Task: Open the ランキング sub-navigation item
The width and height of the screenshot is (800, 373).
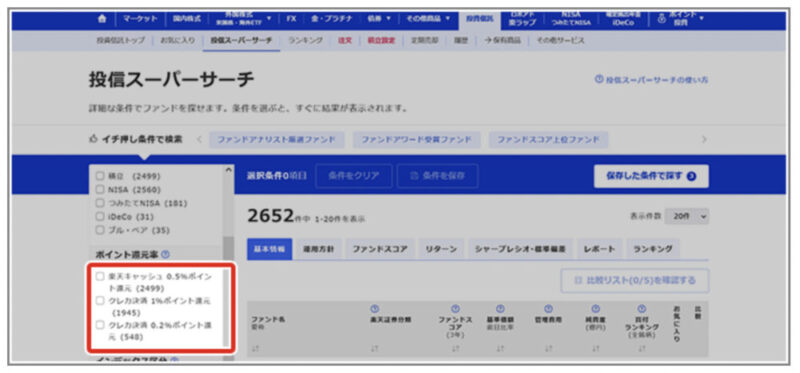Action: click(x=305, y=40)
